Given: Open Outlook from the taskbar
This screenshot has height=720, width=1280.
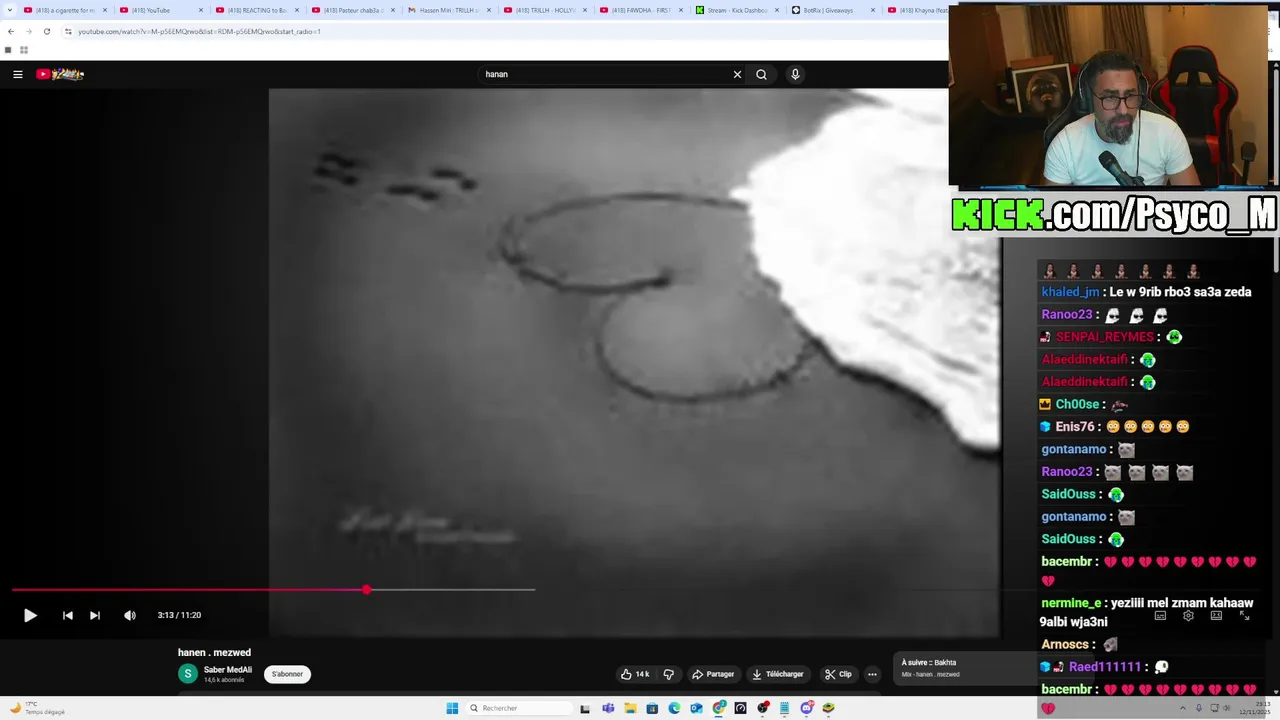Looking at the screenshot, I should click(x=696, y=708).
